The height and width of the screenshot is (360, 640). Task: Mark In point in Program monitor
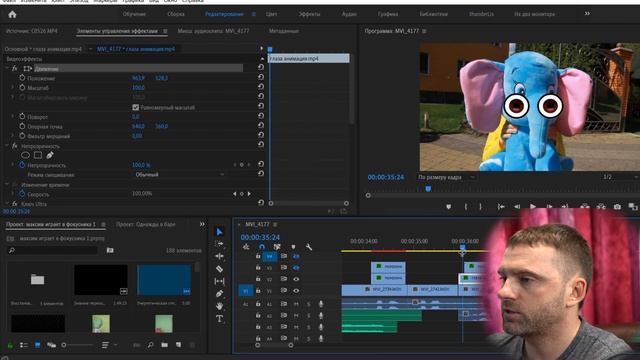point(466,207)
